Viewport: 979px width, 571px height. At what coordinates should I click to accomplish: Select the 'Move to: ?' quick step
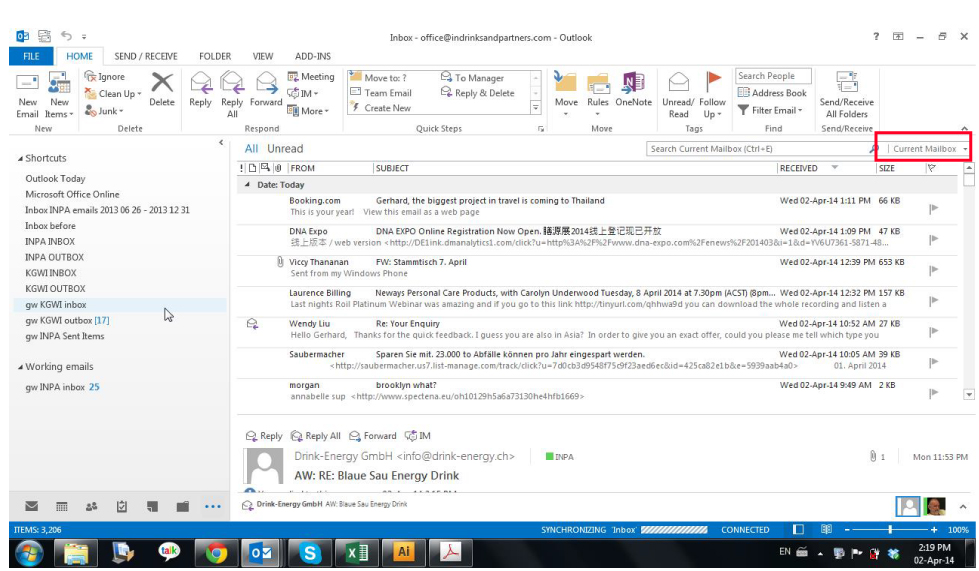pyautogui.click(x=378, y=77)
